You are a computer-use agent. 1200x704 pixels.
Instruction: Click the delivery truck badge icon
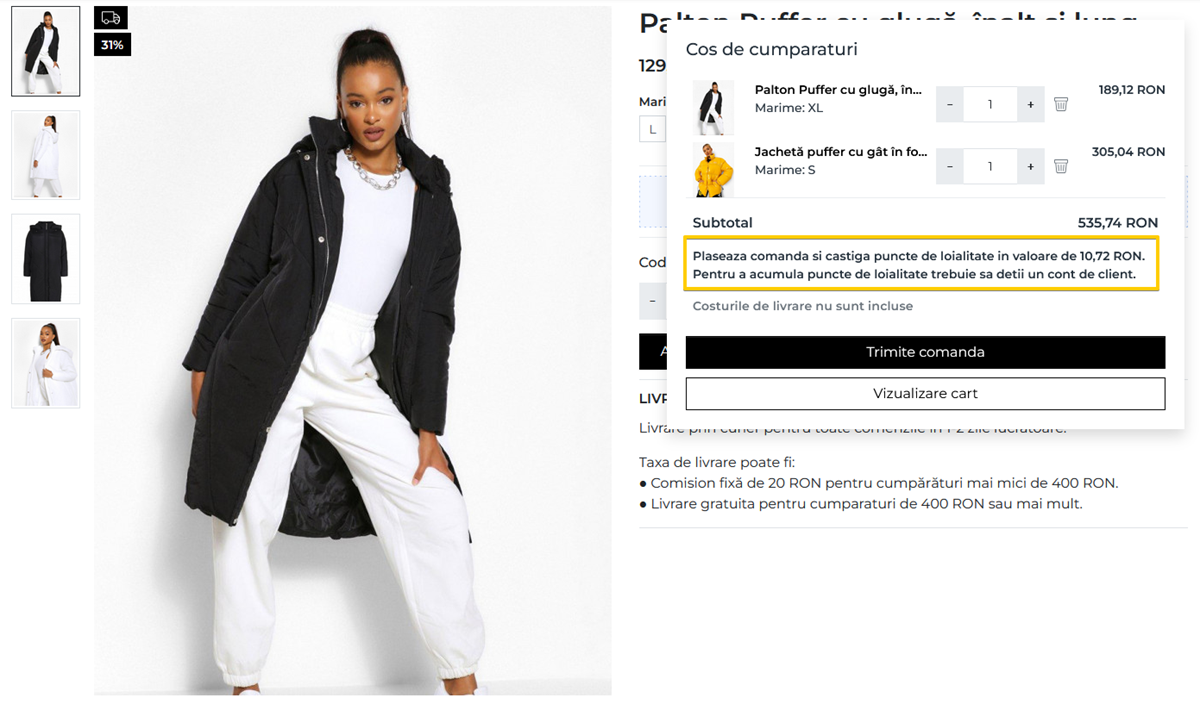point(112,18)
